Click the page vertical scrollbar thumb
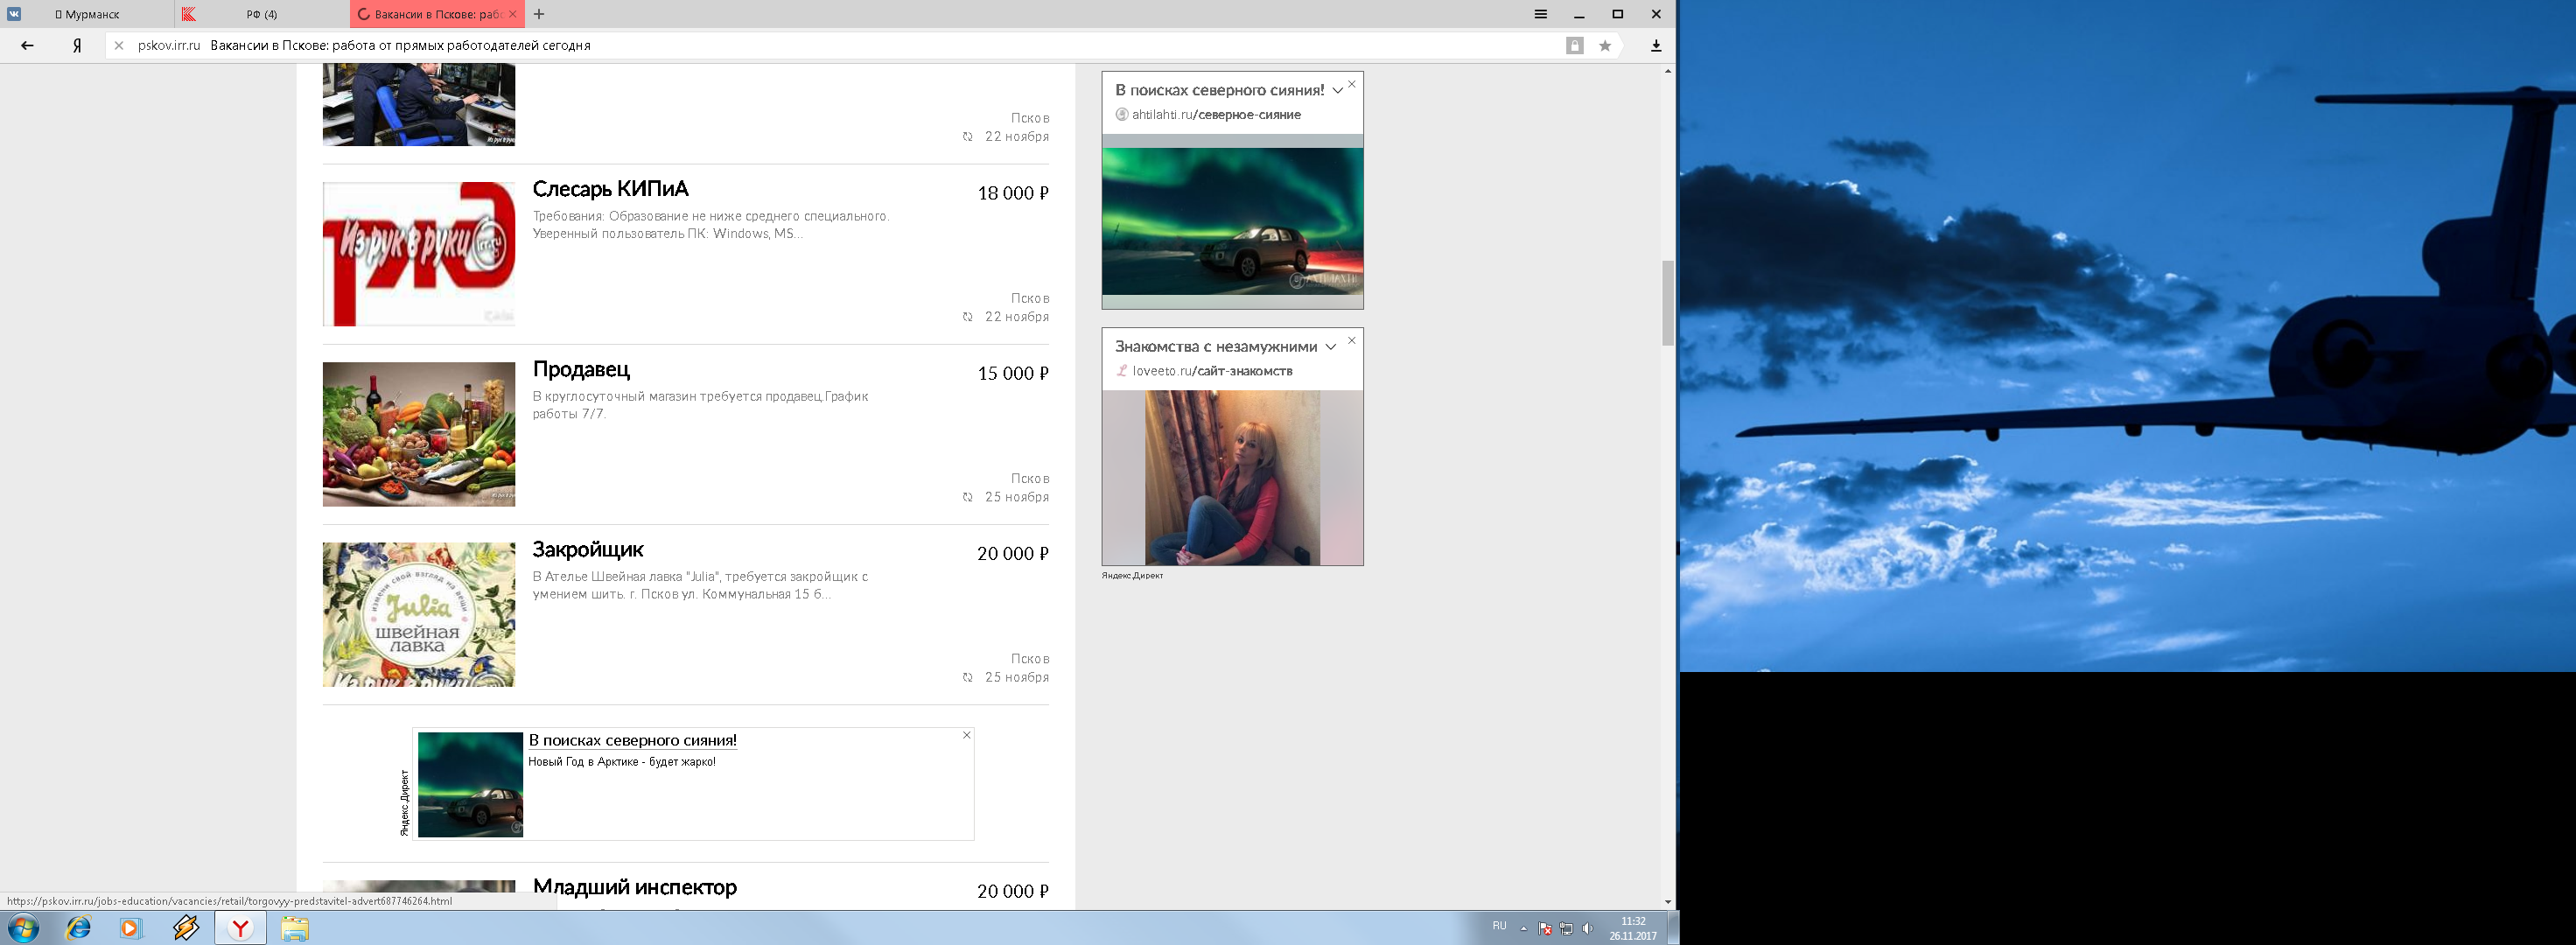Screen dimensions: 2576x945 pyautogui.click(x=1667, y=302)
